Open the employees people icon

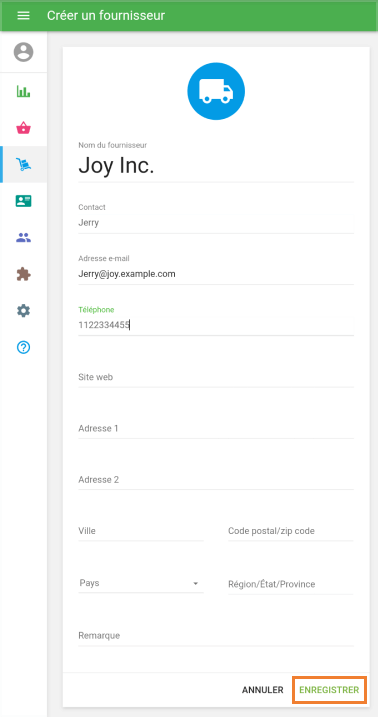[x=23, y=238]
